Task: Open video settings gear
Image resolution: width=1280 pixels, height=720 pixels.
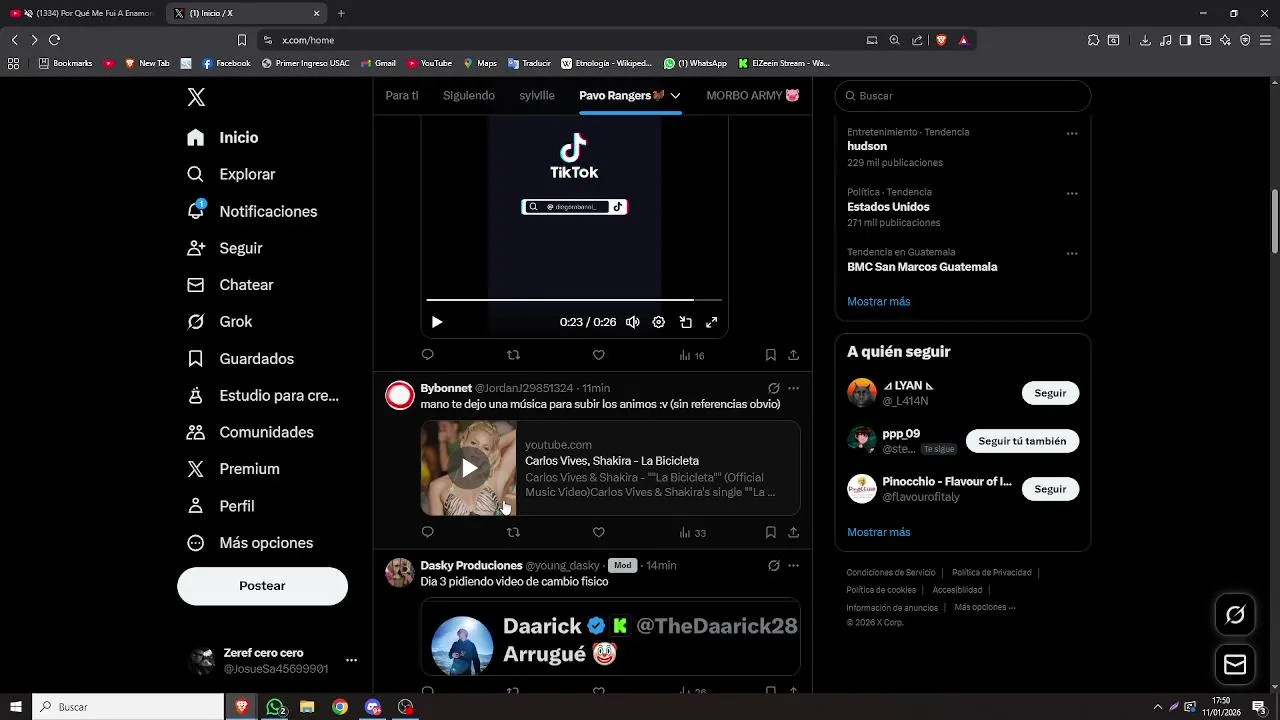Action: 659,322
